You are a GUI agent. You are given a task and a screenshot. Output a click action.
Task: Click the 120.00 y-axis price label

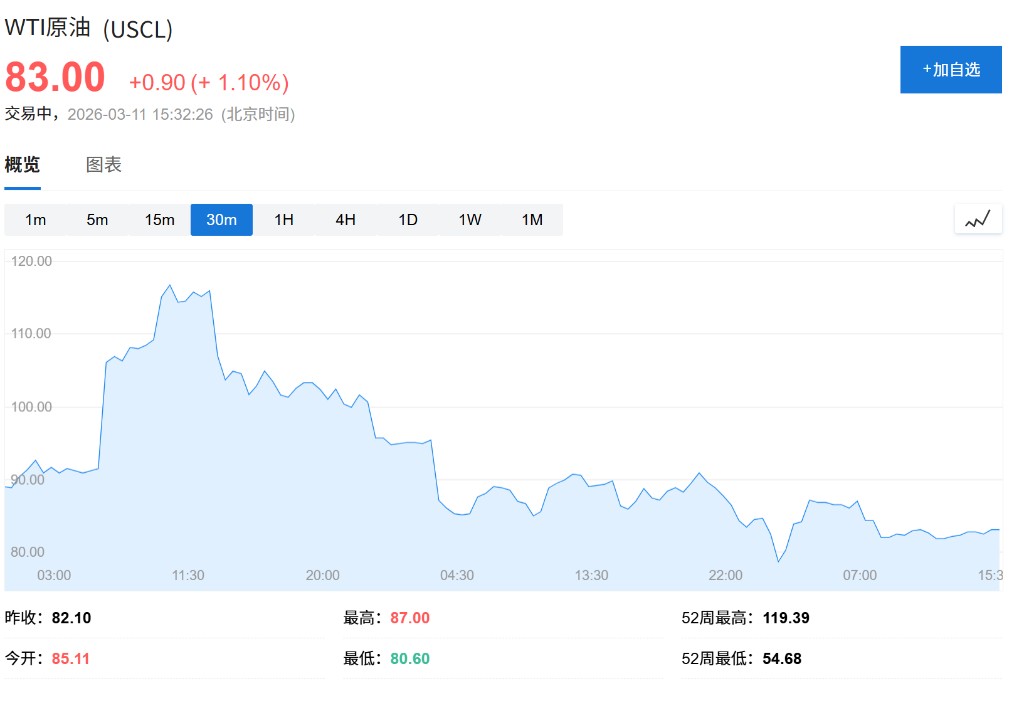[31, 261]
